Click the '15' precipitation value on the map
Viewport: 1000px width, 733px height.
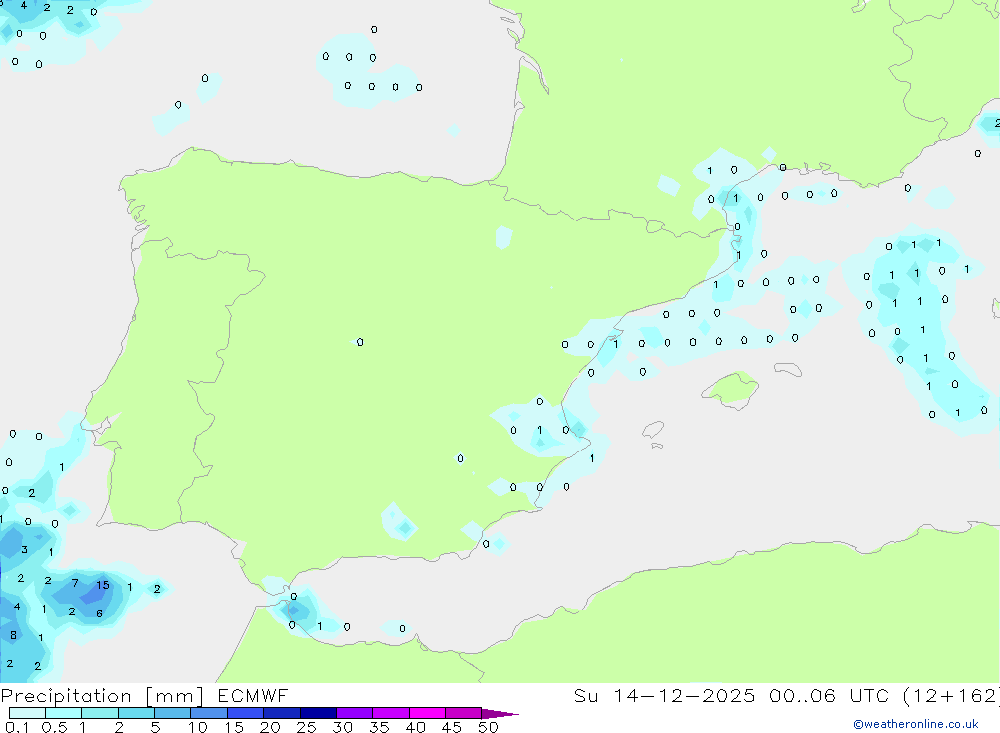(103, 585)
